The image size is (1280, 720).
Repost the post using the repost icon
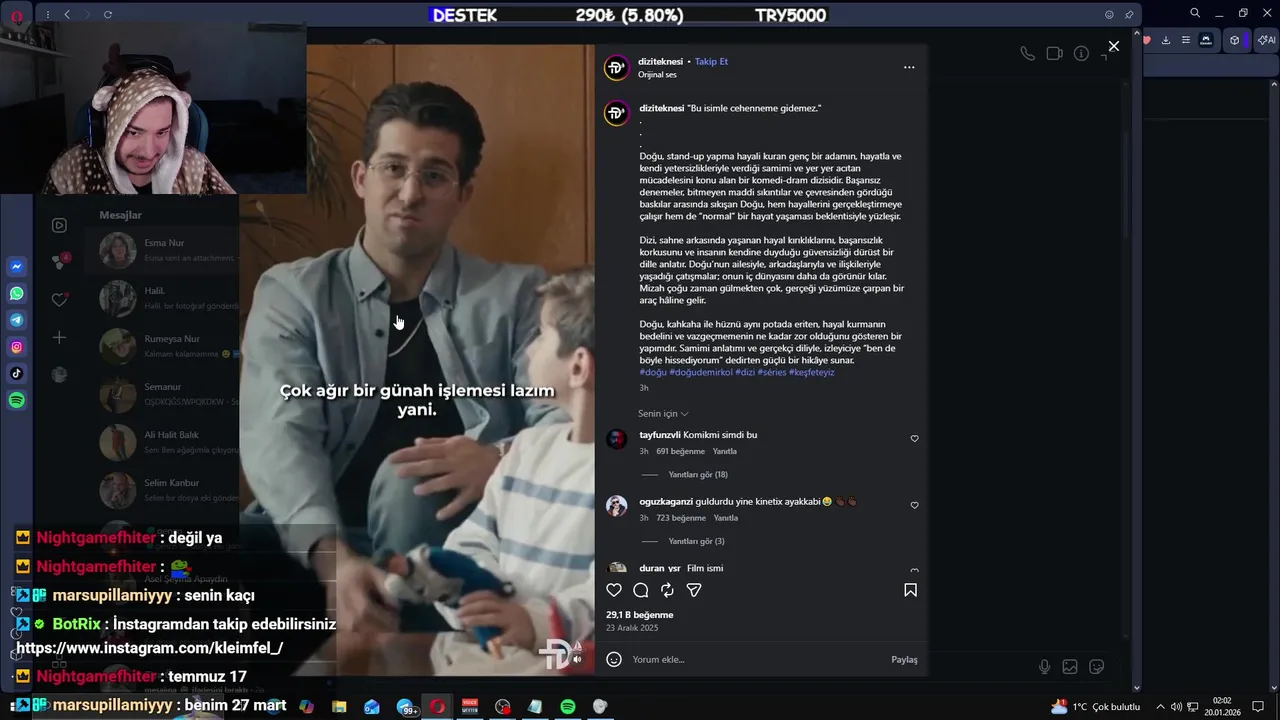click(x=667, y=590)
